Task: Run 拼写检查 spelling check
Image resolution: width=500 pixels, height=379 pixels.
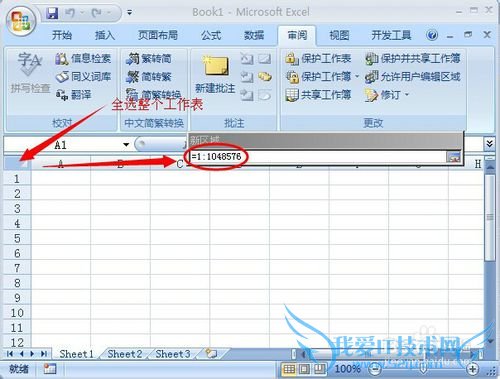Action: click(30, 73)
